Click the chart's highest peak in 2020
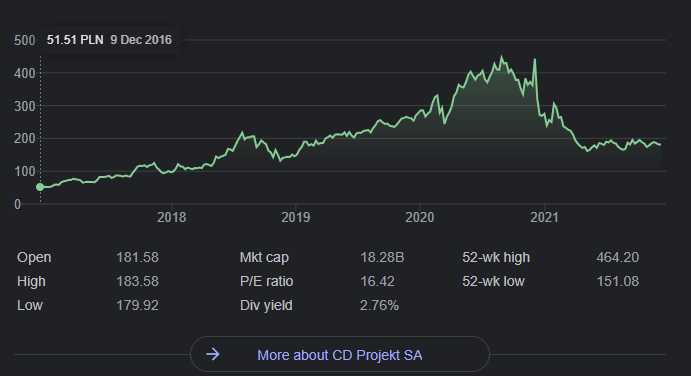Screen dimensions: 691x376 502,57
